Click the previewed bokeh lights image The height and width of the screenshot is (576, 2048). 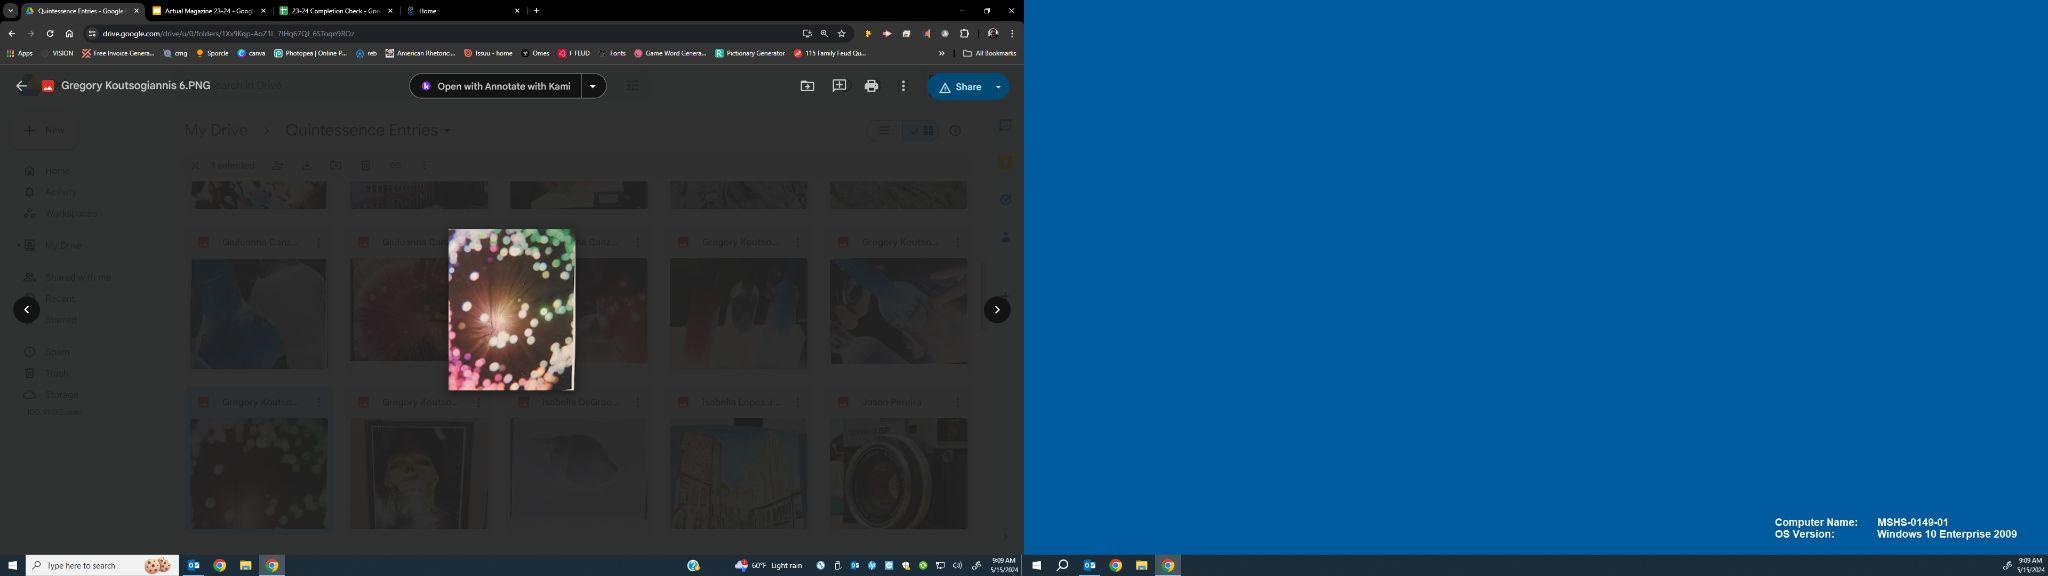pyautogui.click(x=511, y=310)
